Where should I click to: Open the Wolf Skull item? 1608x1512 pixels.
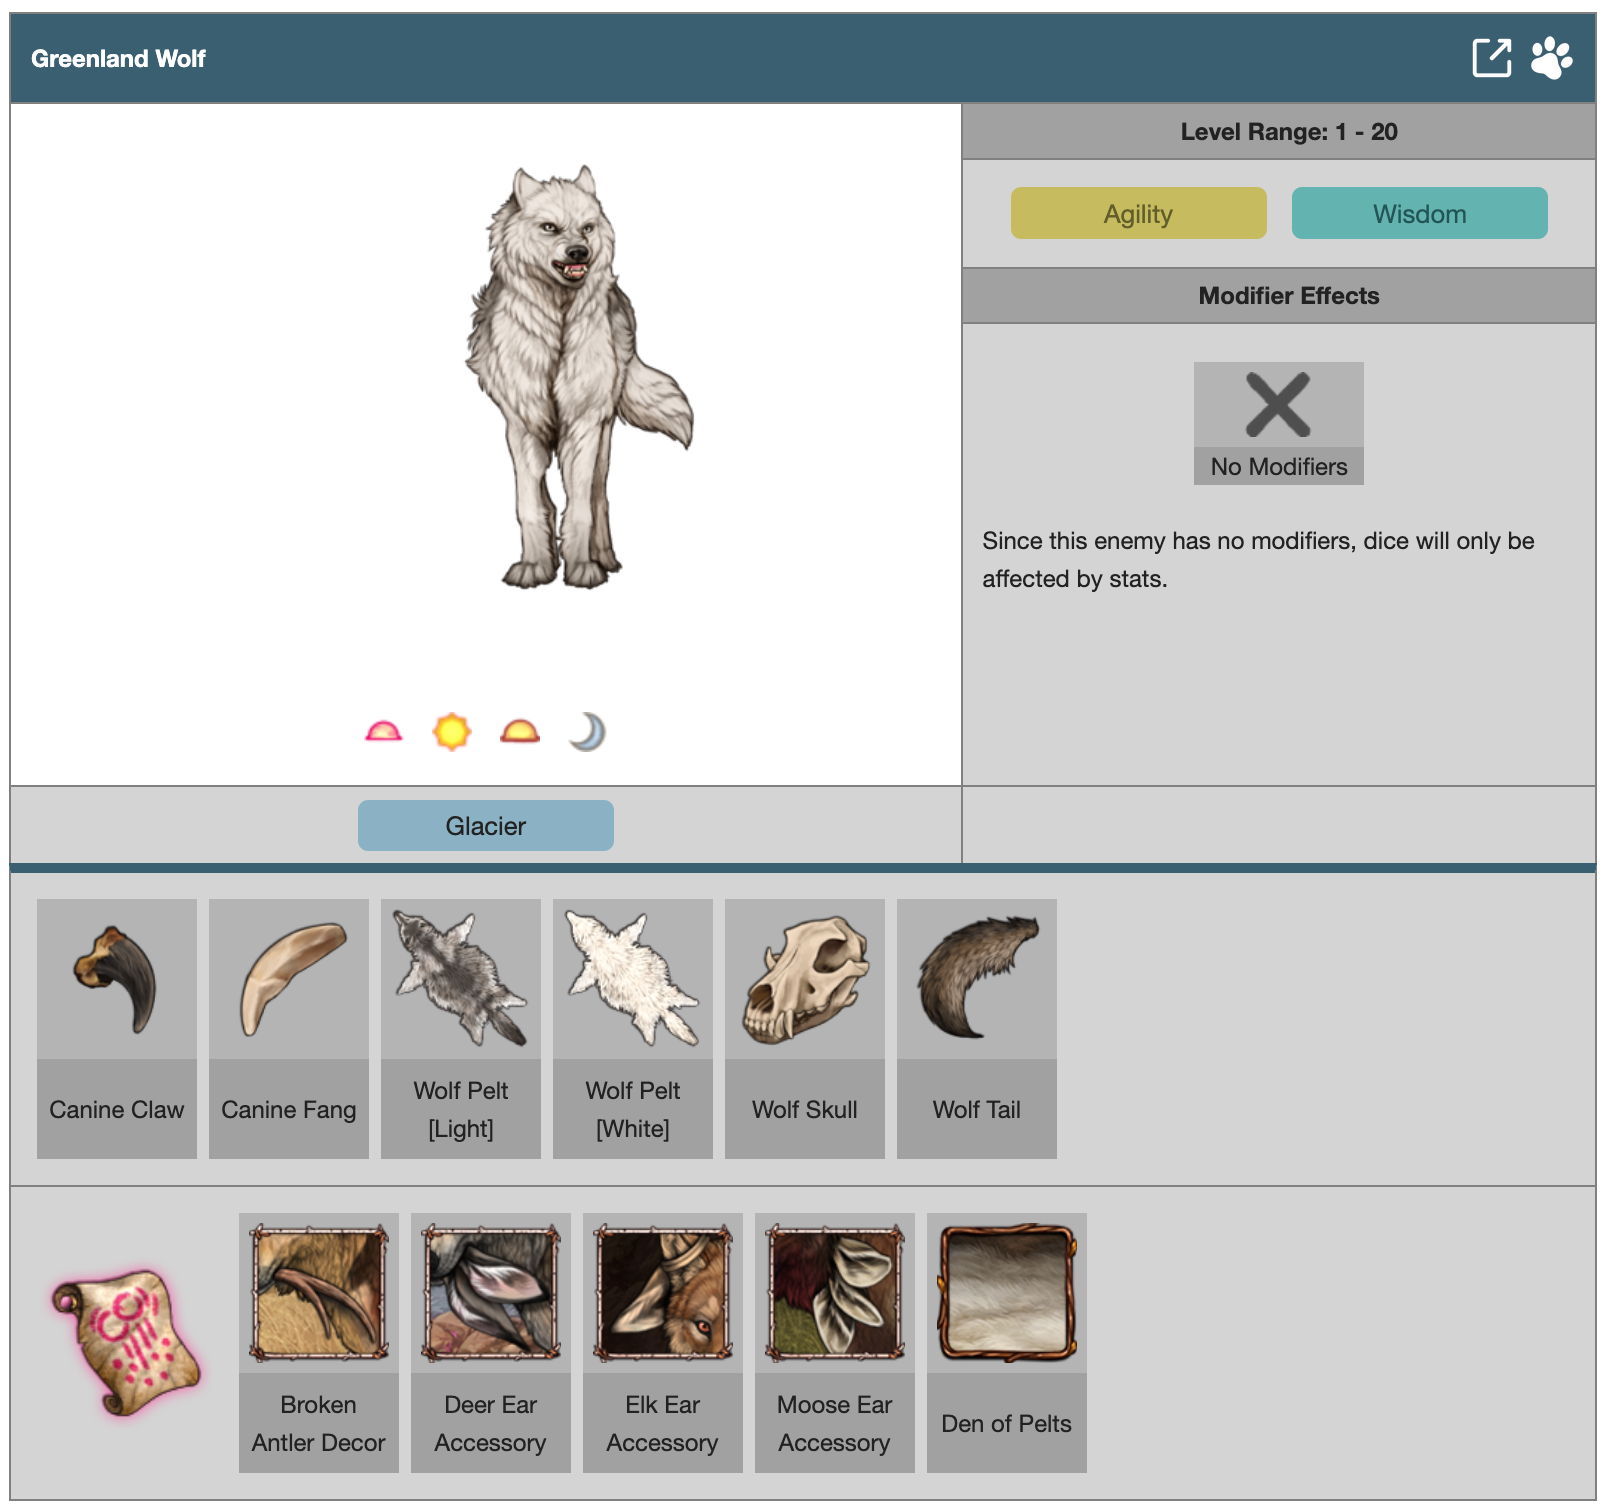coord(805,1028)
